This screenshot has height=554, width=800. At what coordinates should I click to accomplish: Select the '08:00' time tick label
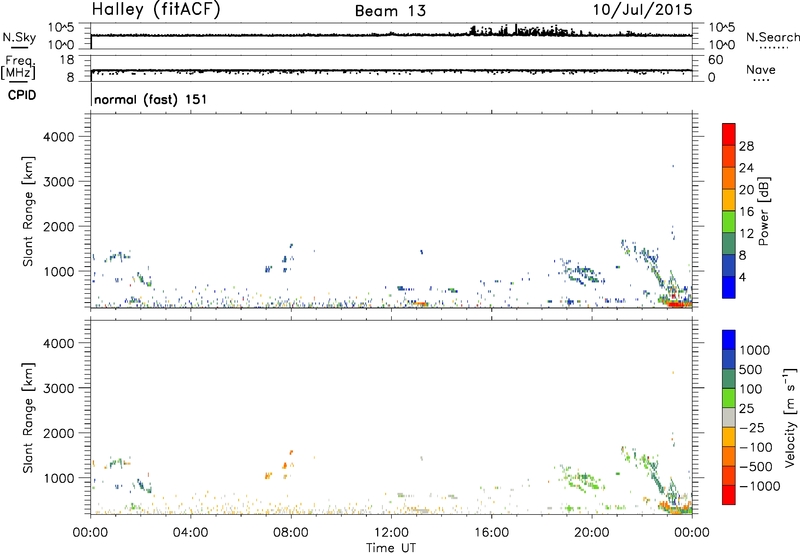[x=291, y=533]
